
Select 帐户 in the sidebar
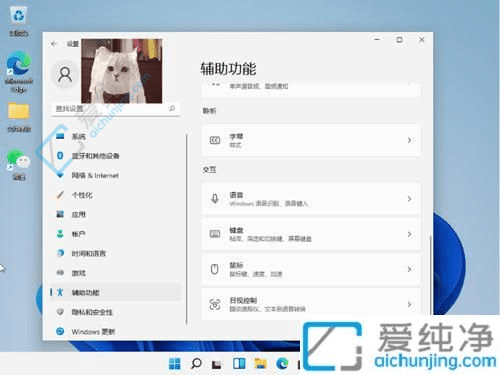coord(115,234)
